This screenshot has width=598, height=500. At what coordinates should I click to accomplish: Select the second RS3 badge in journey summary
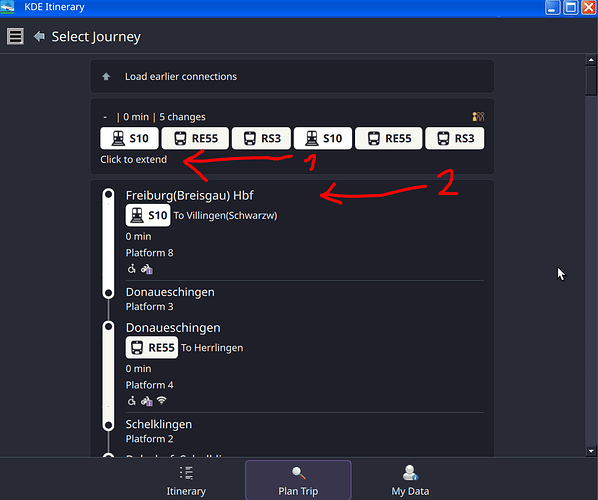pos(455,138)
